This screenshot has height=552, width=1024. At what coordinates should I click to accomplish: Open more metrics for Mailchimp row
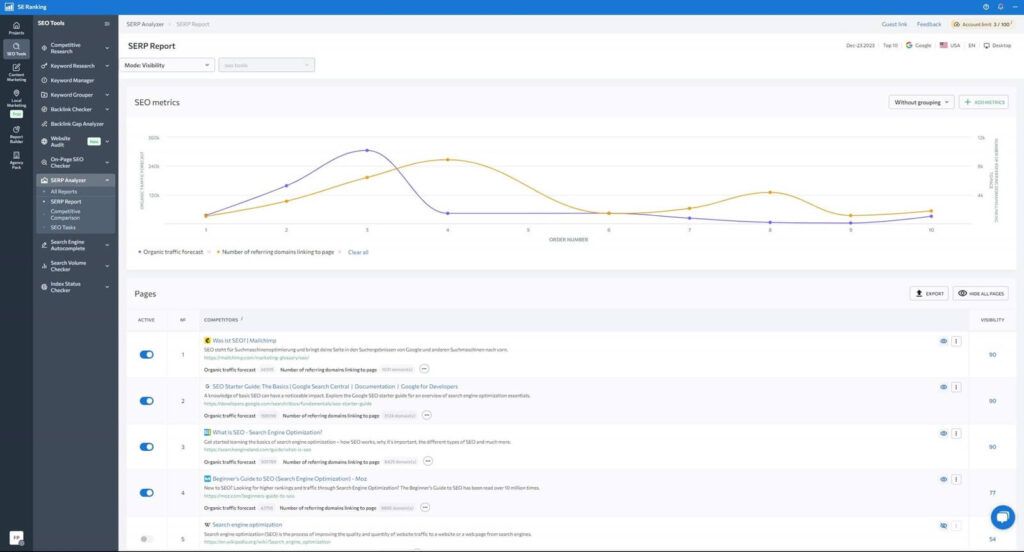click(424, 369)
